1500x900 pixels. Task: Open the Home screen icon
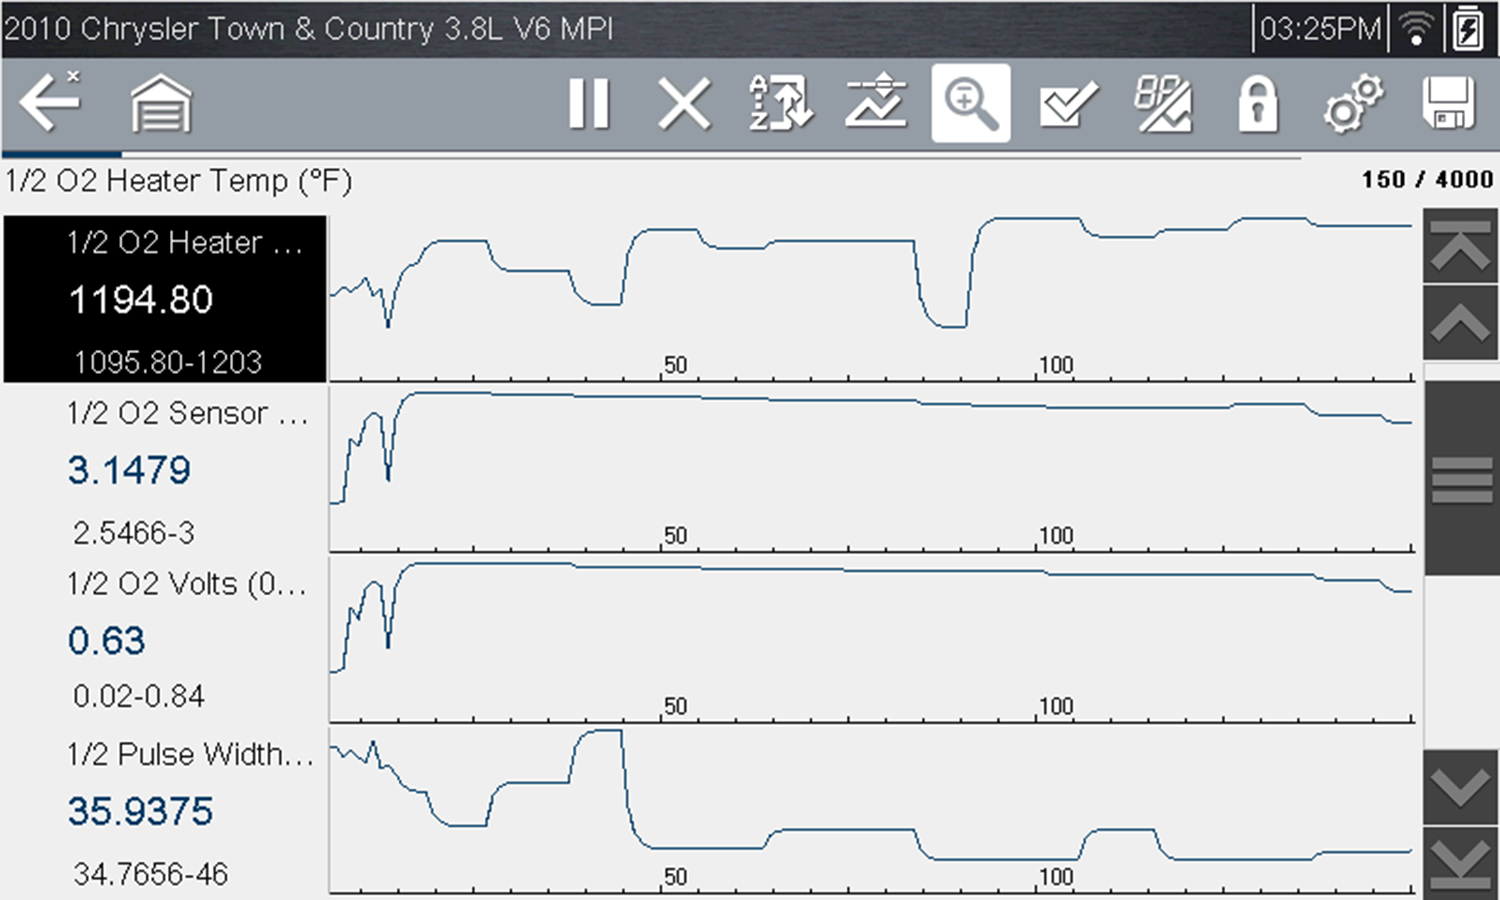161,104
